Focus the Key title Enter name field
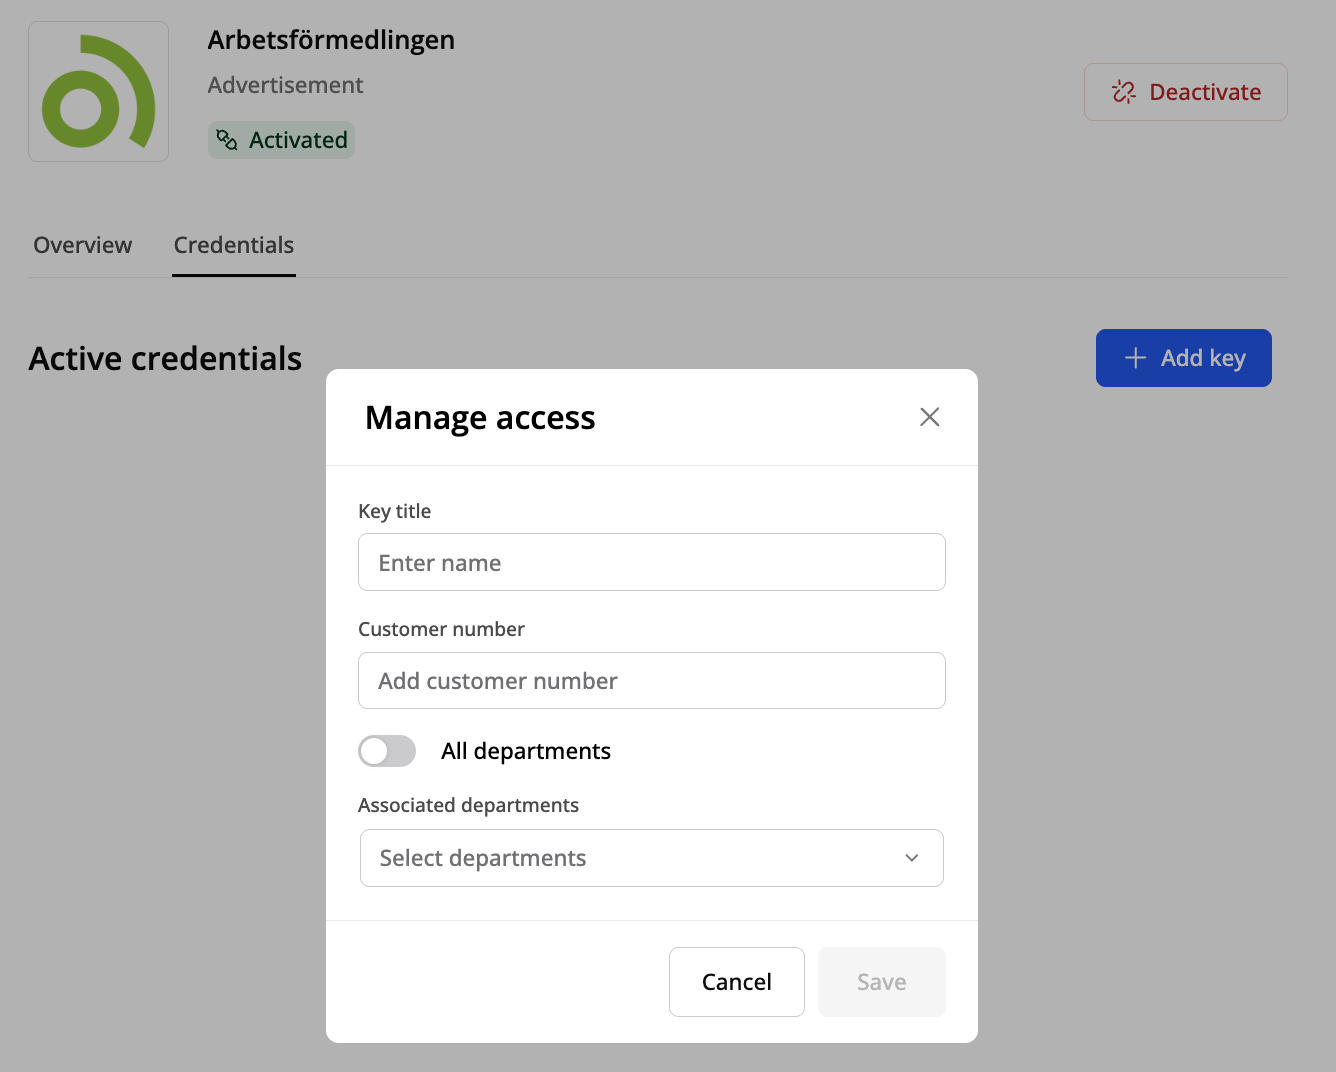This screenshot has width=1336, height=1072. 651,562
